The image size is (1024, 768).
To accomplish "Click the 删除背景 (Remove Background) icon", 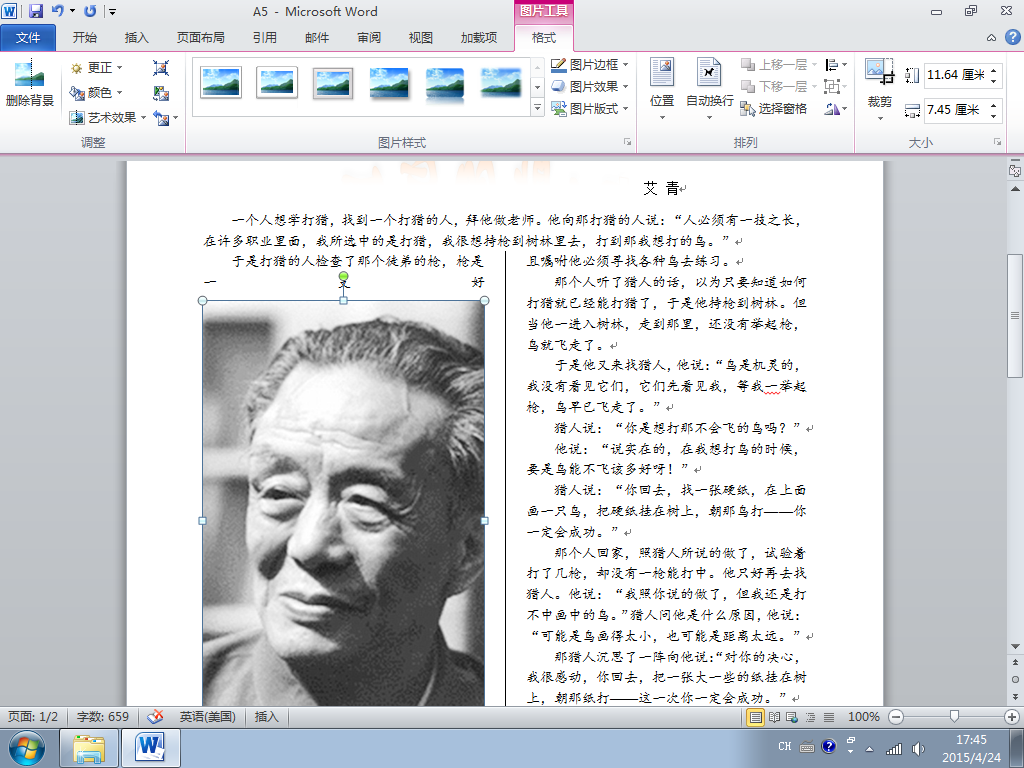I will point(29,84).
